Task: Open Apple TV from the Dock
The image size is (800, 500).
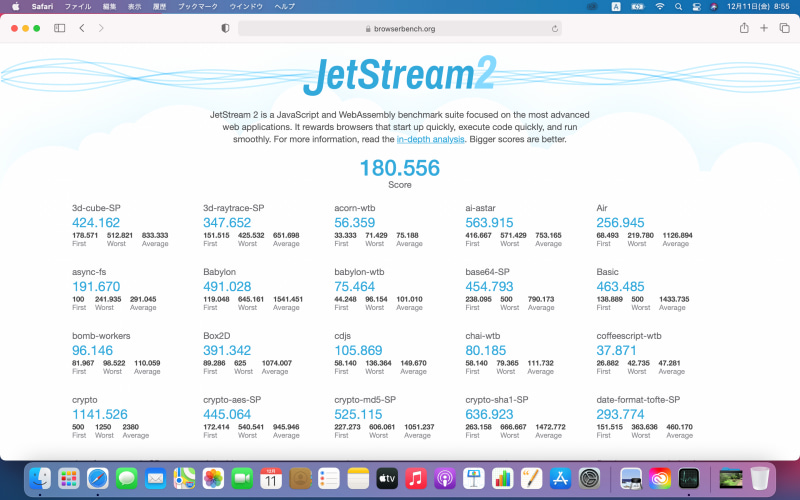Action: (x=387, y=479)
